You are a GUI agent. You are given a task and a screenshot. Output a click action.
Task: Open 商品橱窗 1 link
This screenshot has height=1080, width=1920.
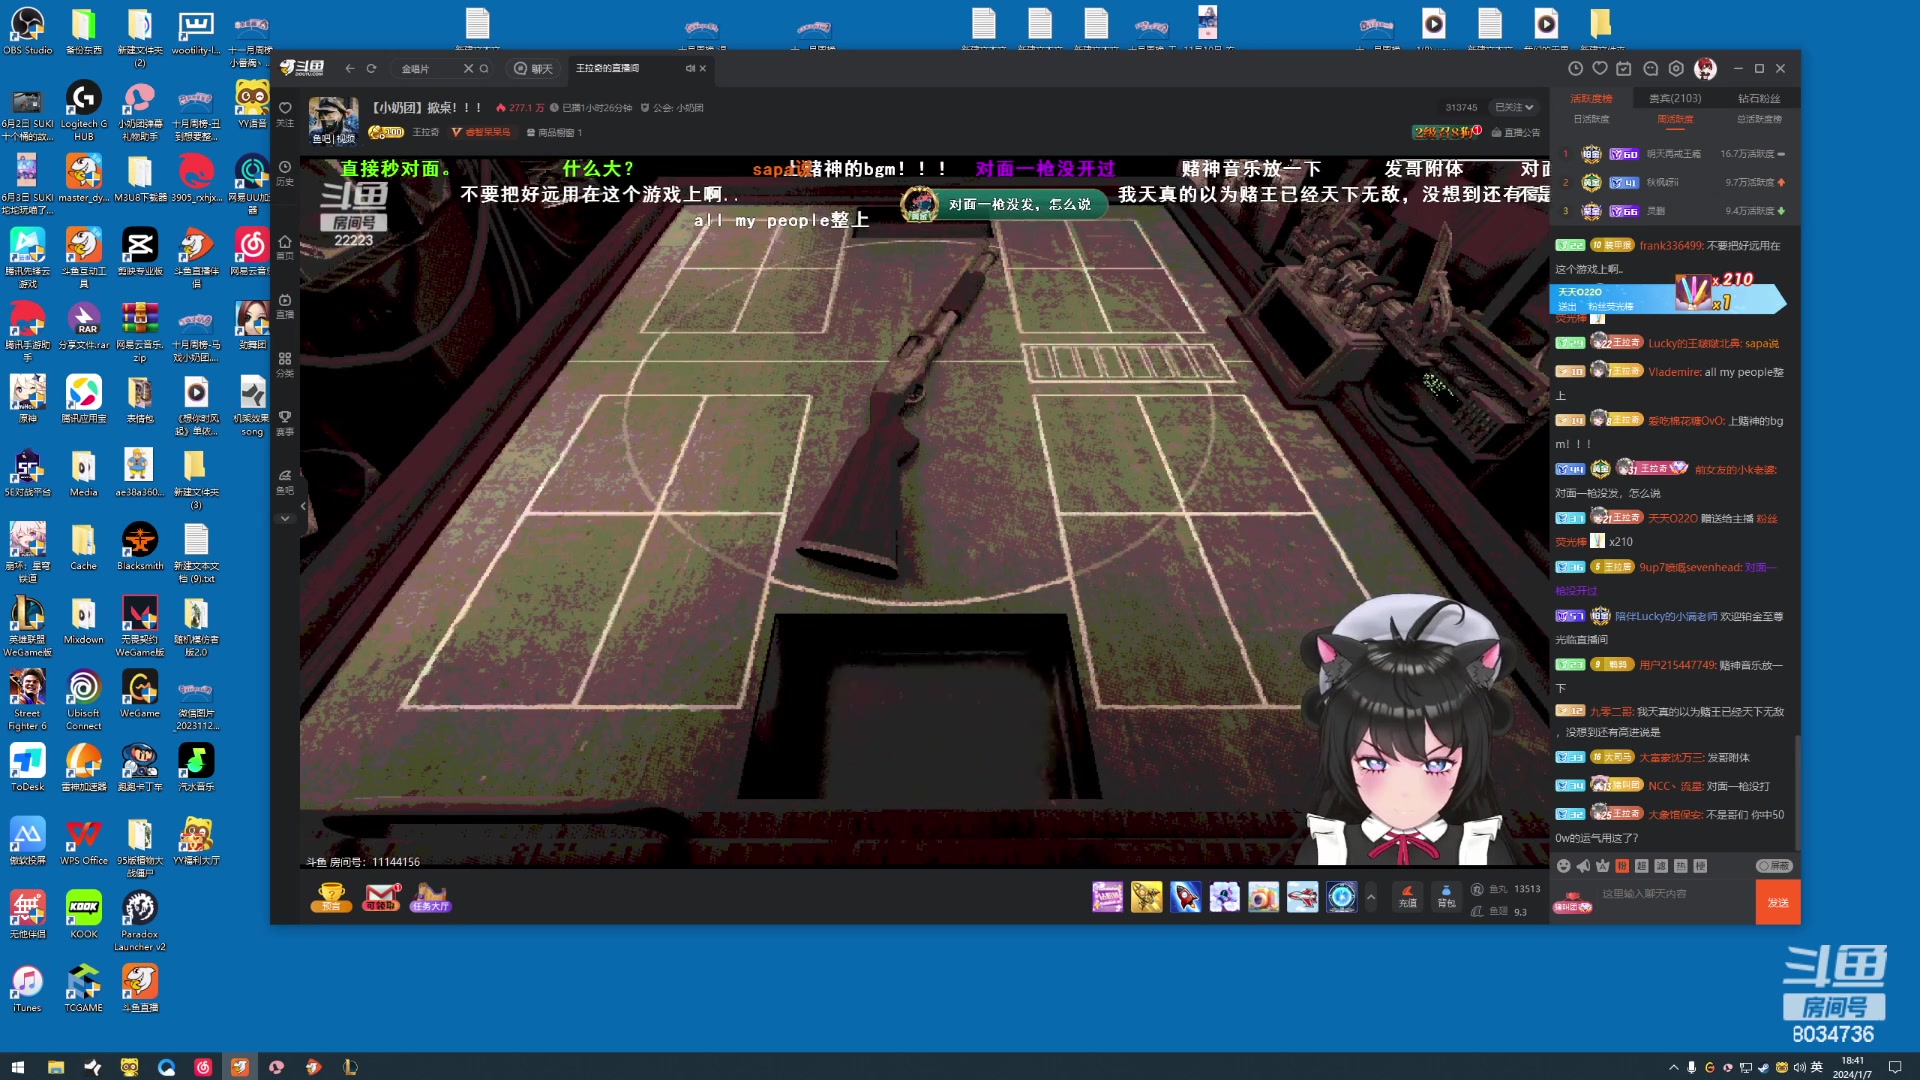tap(555, 132)
